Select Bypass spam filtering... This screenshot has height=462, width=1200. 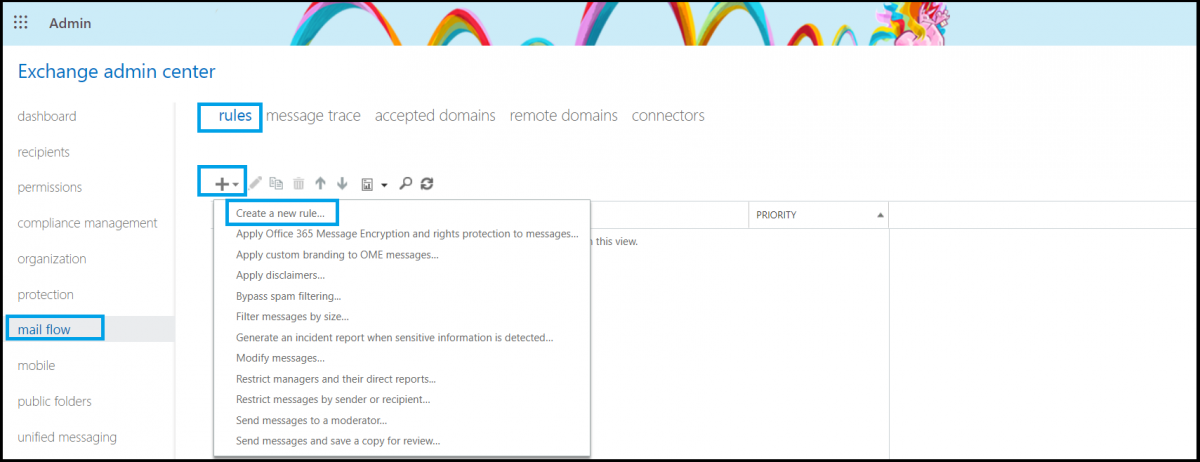point(288,296)
